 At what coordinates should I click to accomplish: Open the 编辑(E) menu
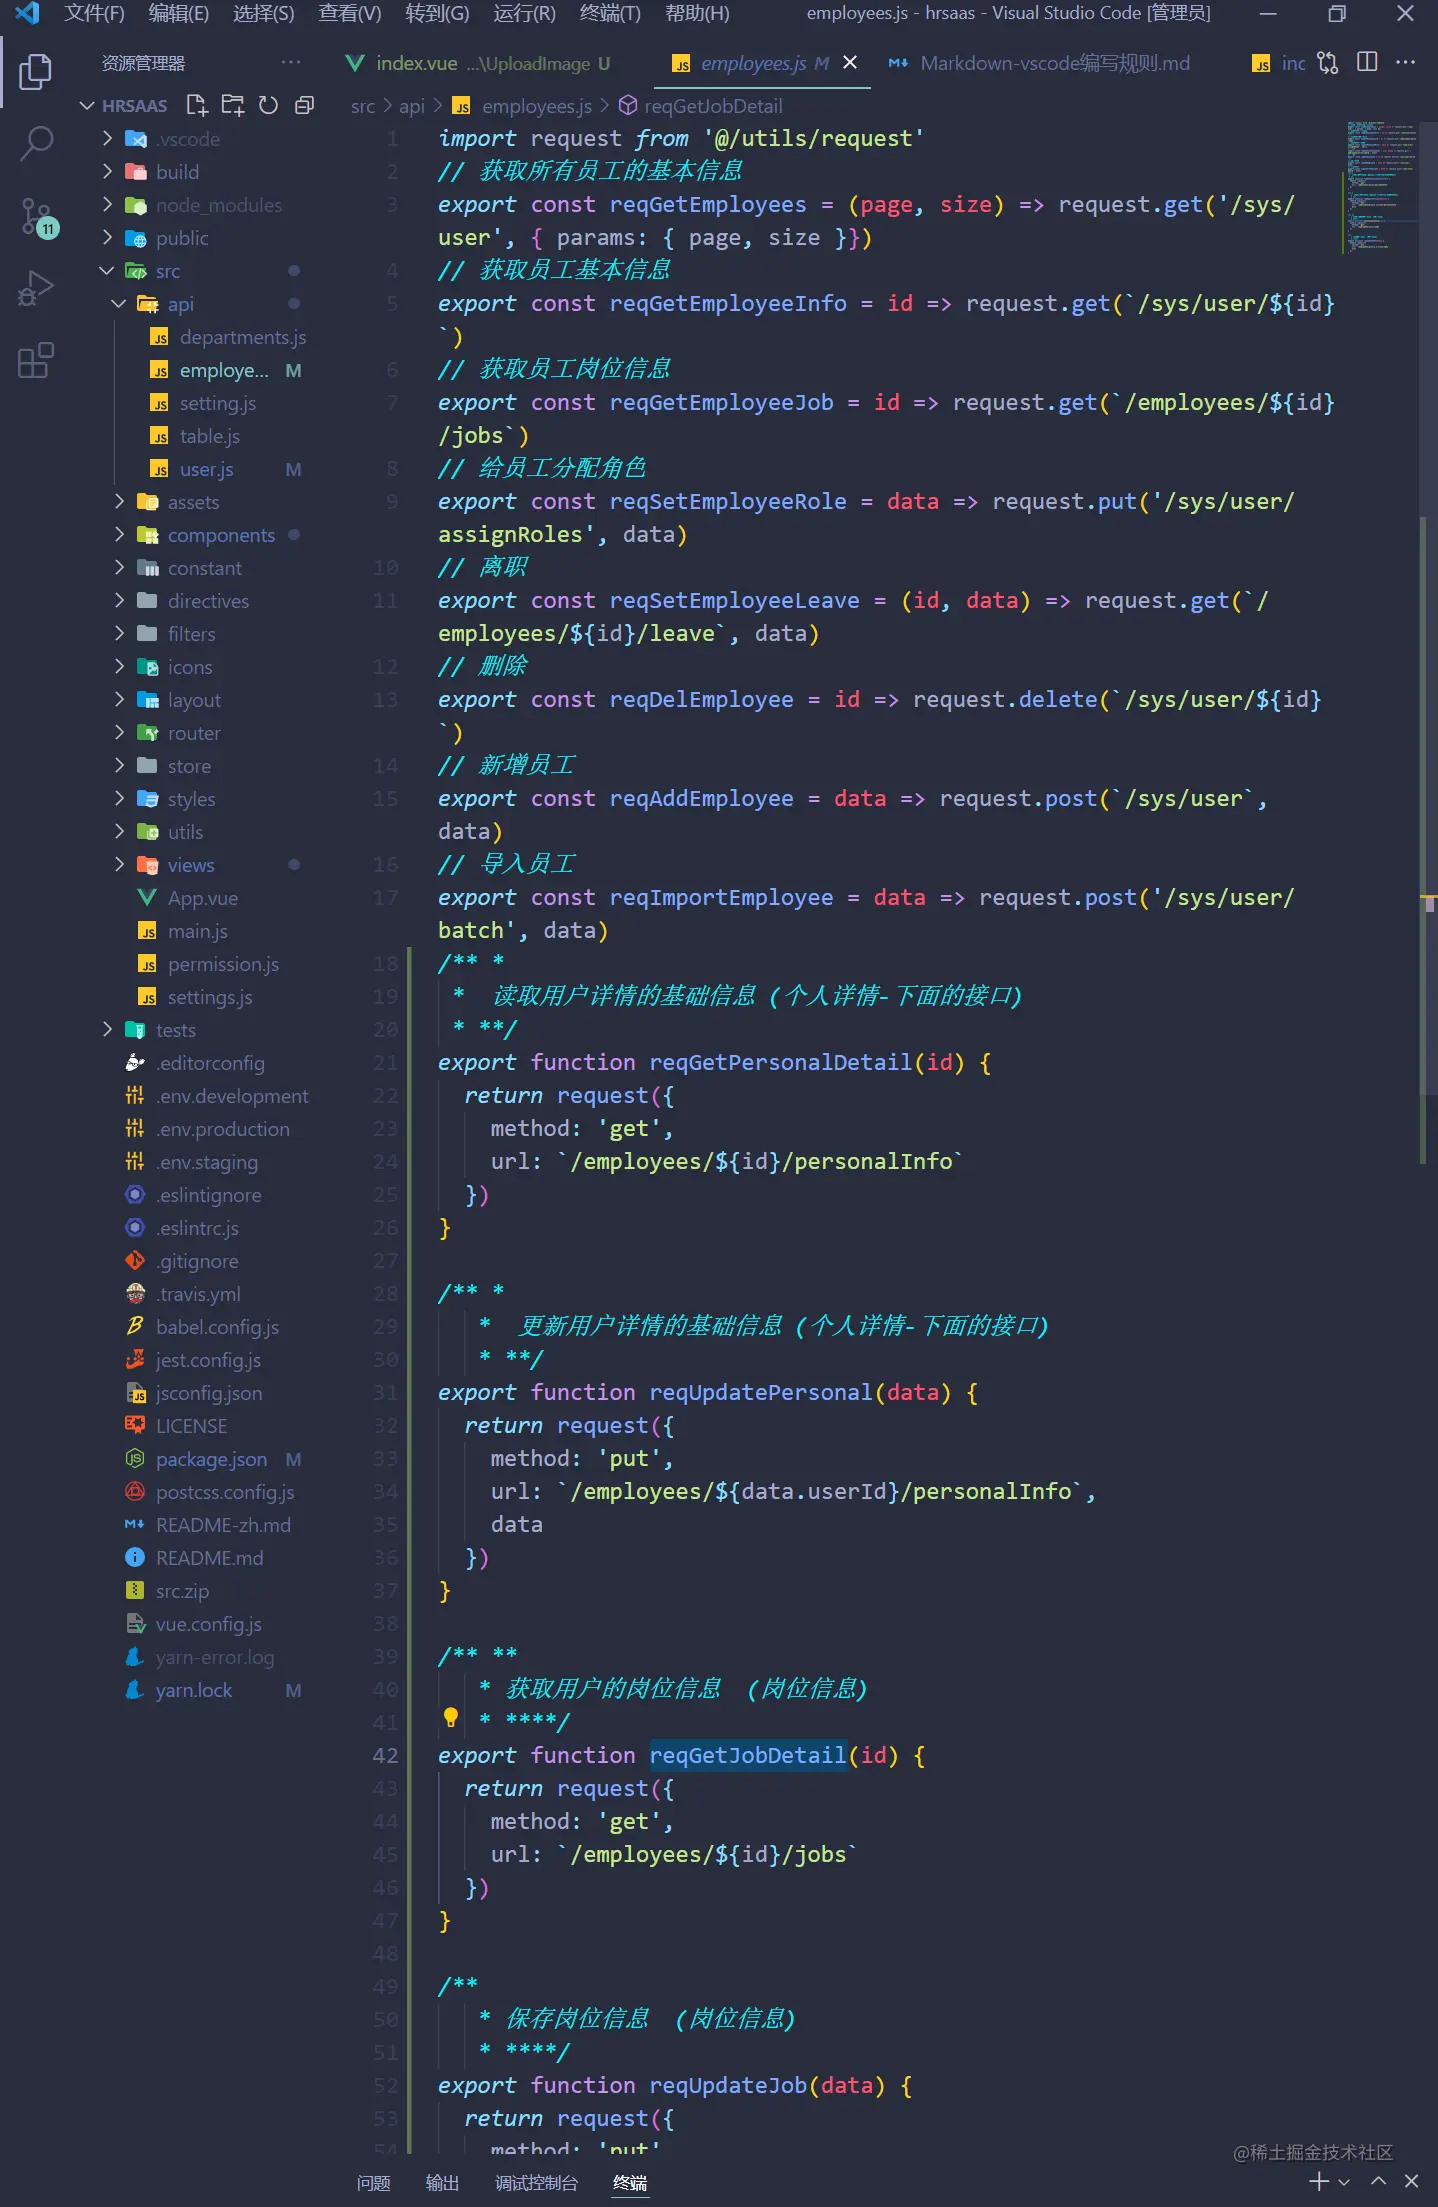pyautogui.click(x=179, y=13)
